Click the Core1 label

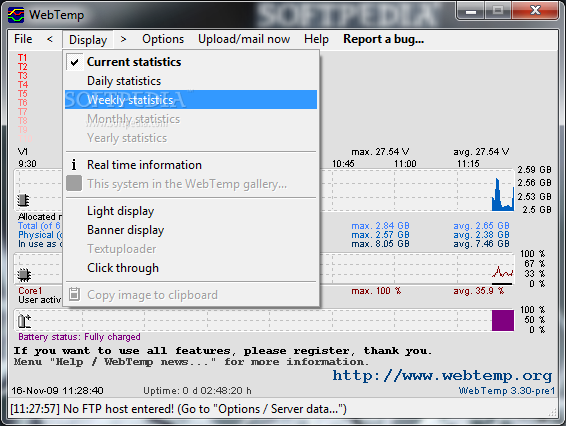click(30, 291)
